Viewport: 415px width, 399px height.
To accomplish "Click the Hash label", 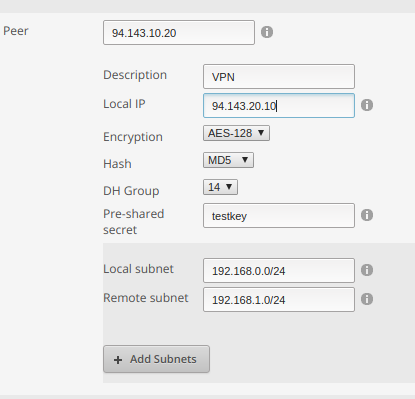I will coord(117,164).
